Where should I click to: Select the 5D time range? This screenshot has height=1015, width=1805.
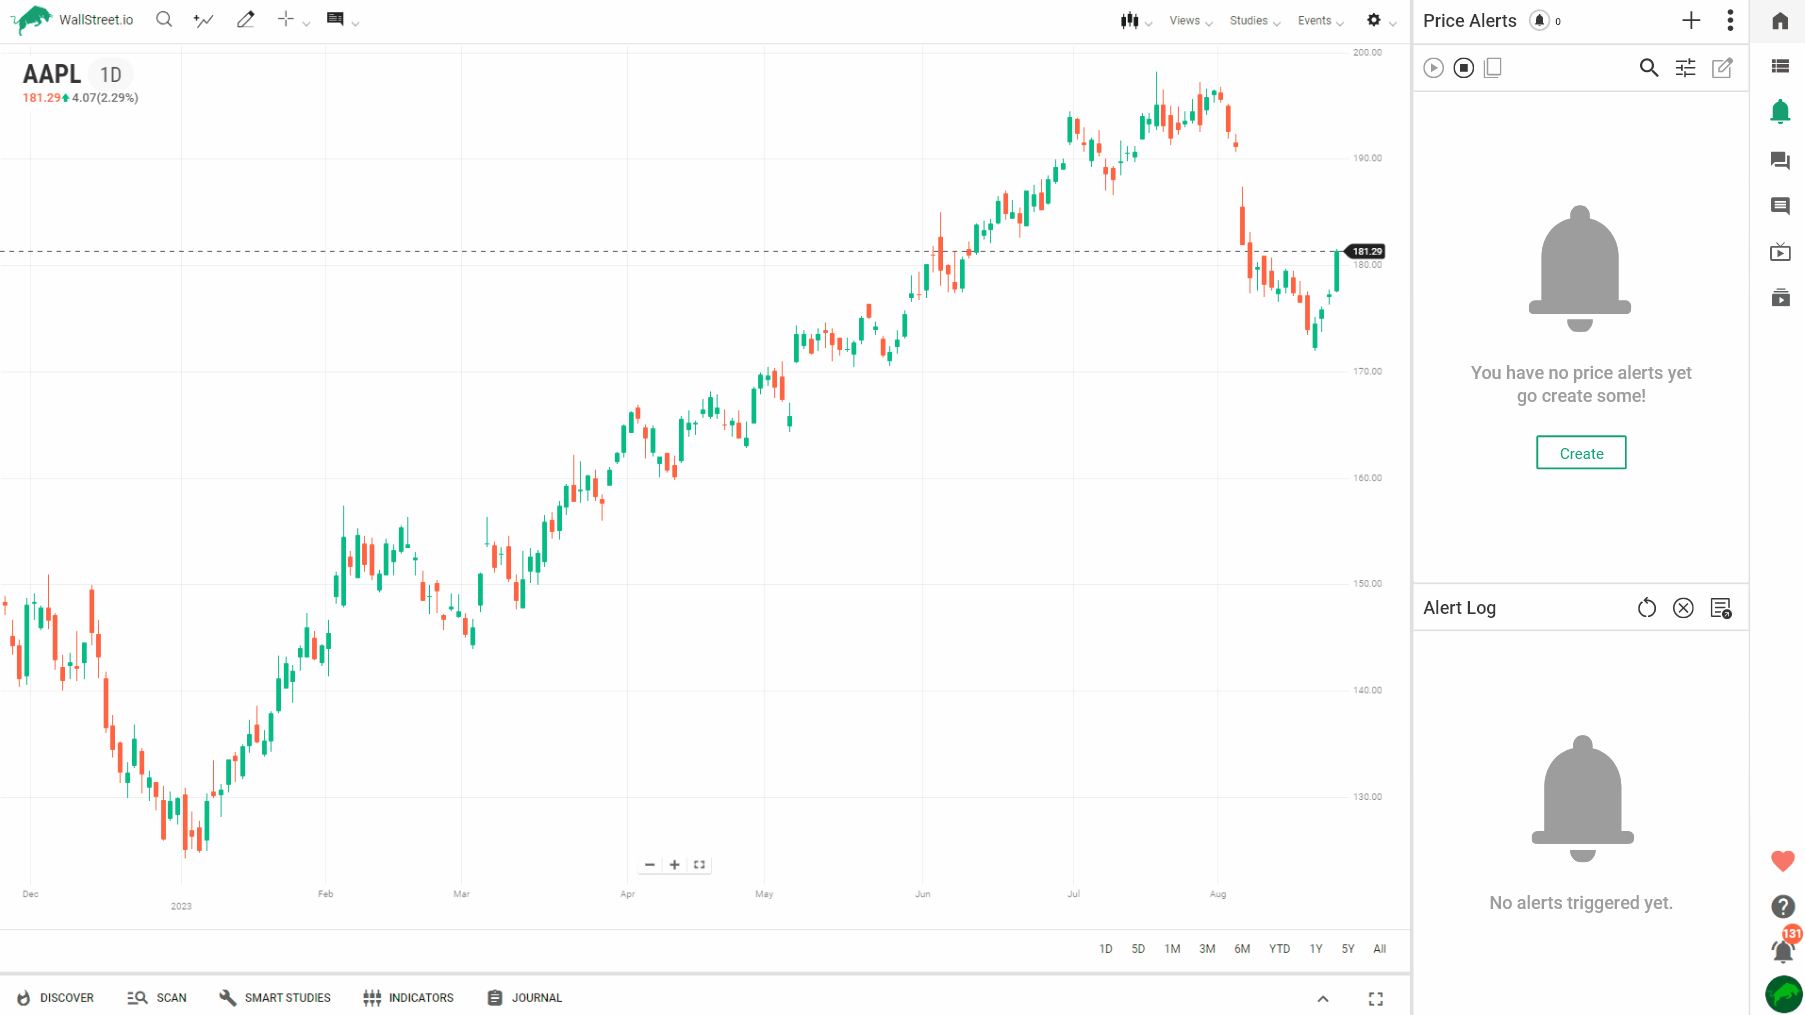tap(1138, 949)
